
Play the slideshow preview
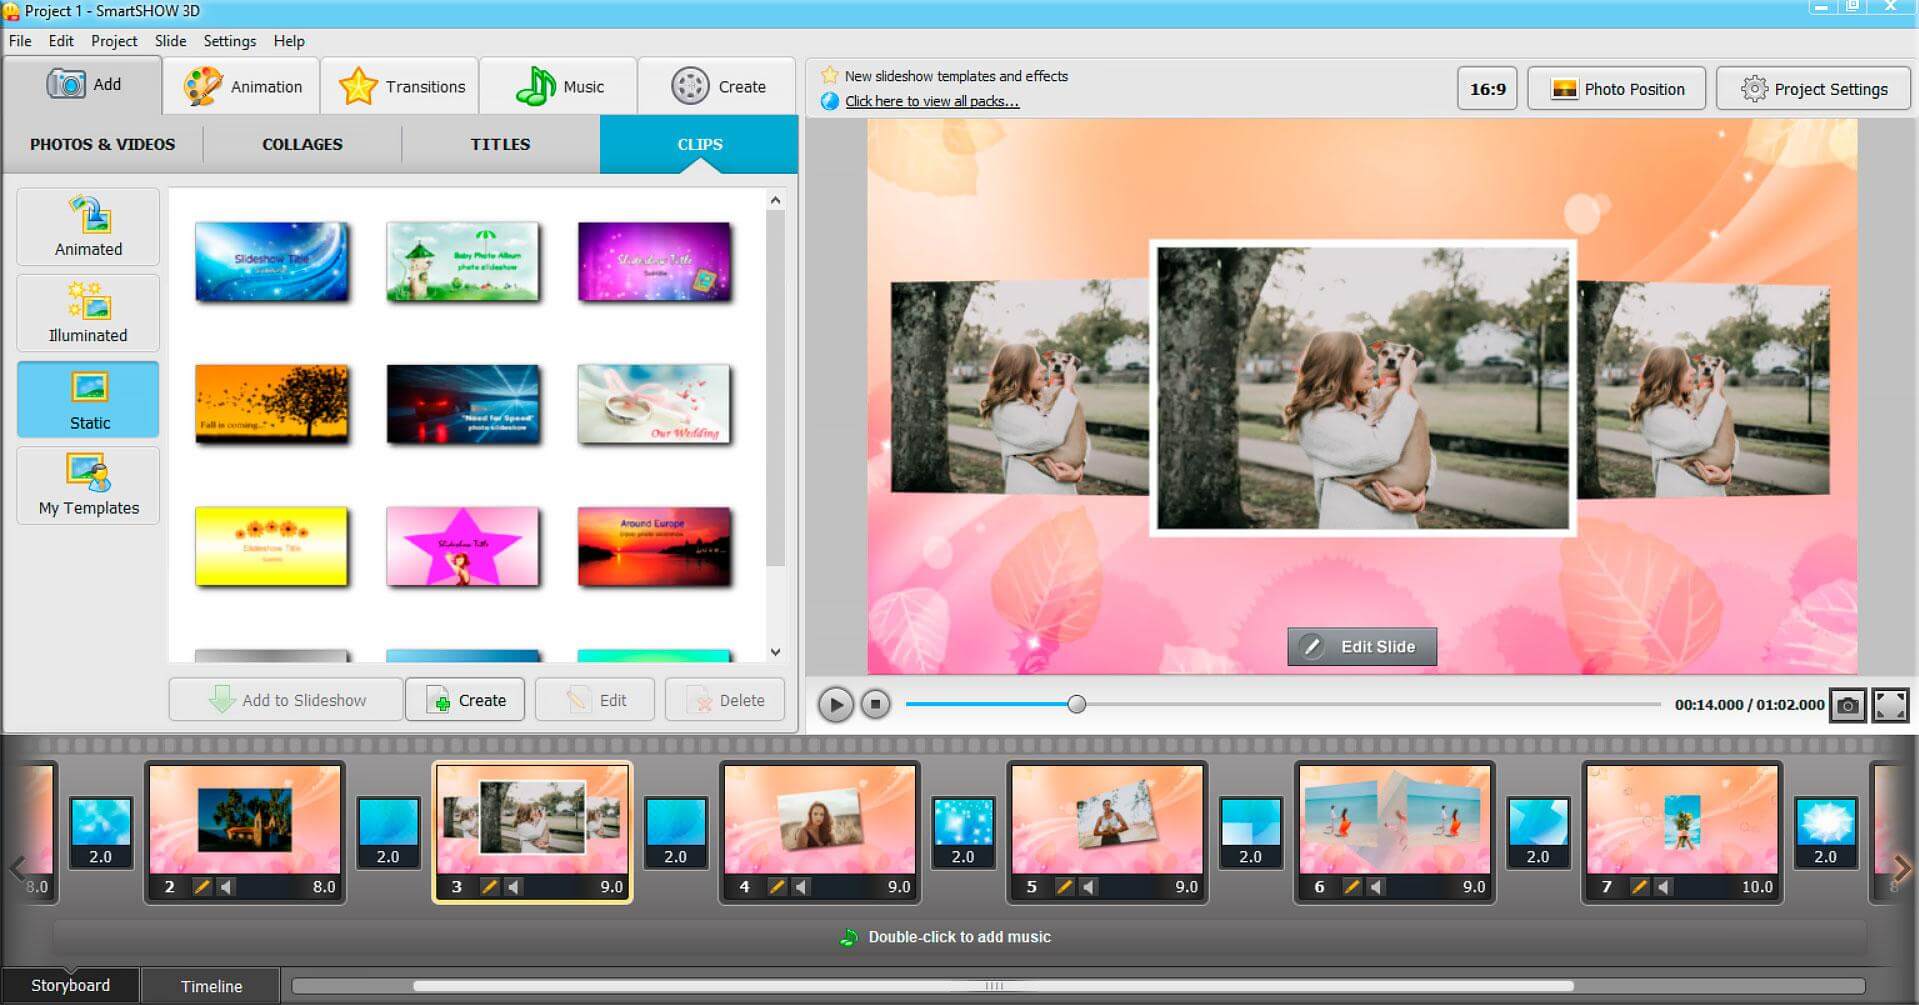(x=835, y=705)
